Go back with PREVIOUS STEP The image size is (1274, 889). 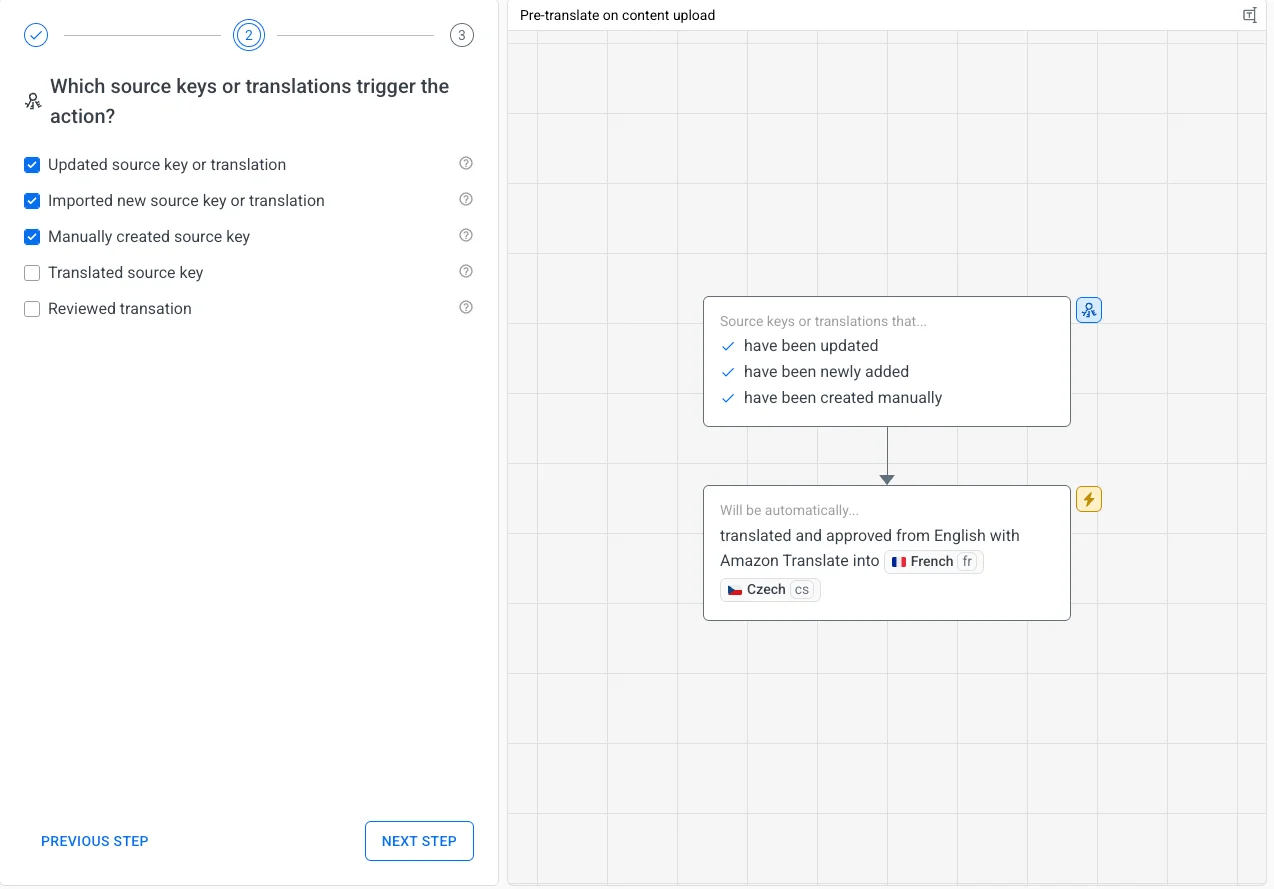point(95,841)
